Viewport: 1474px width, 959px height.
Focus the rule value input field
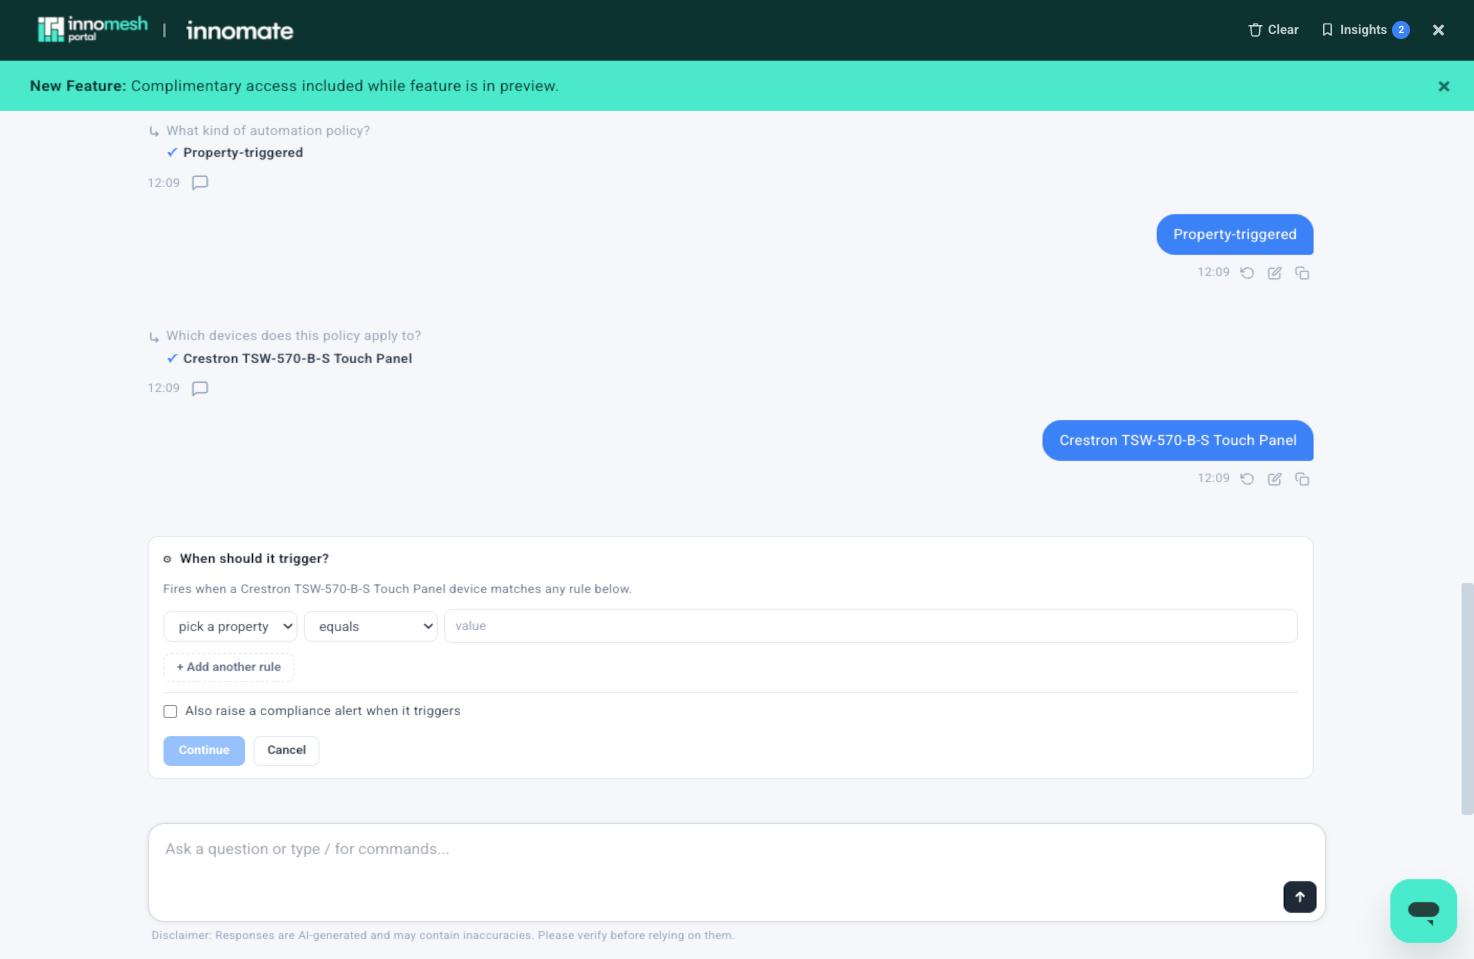pos(870,626)
